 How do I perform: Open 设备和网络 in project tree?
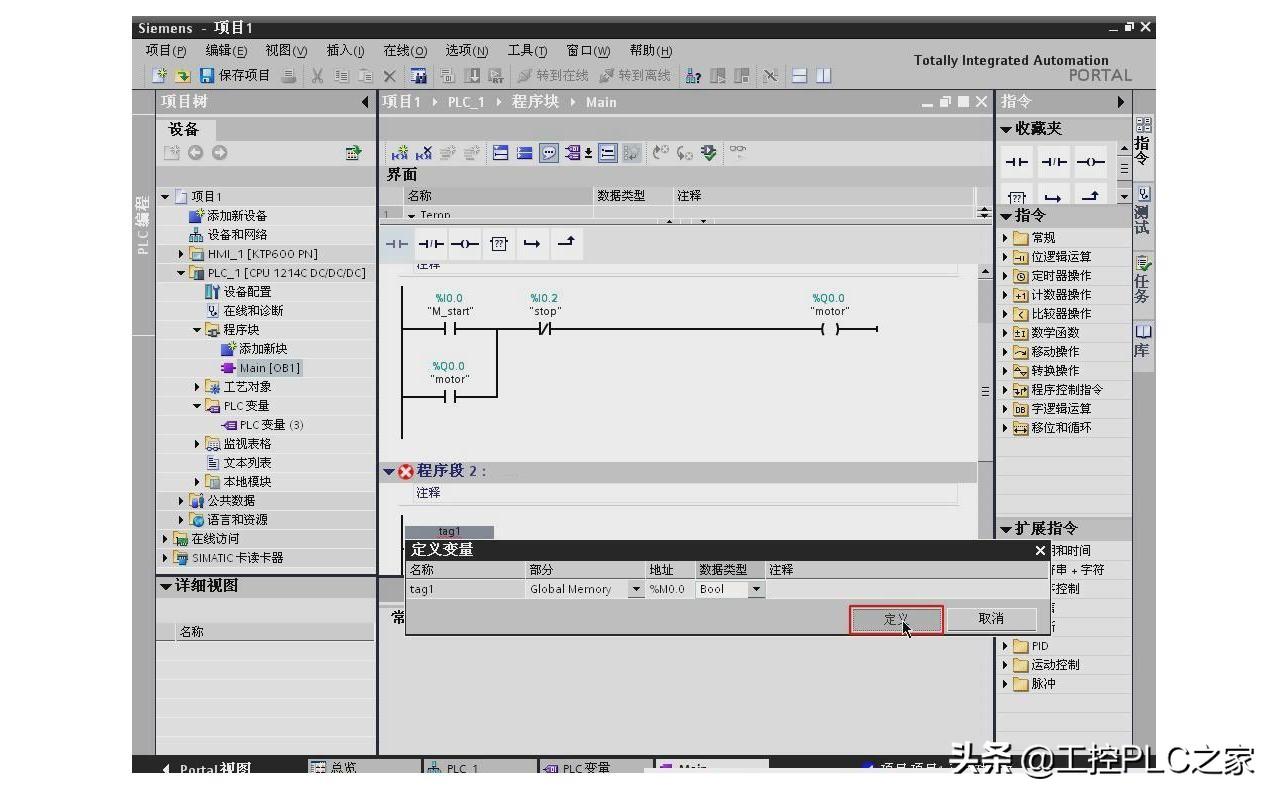point(228,235)
